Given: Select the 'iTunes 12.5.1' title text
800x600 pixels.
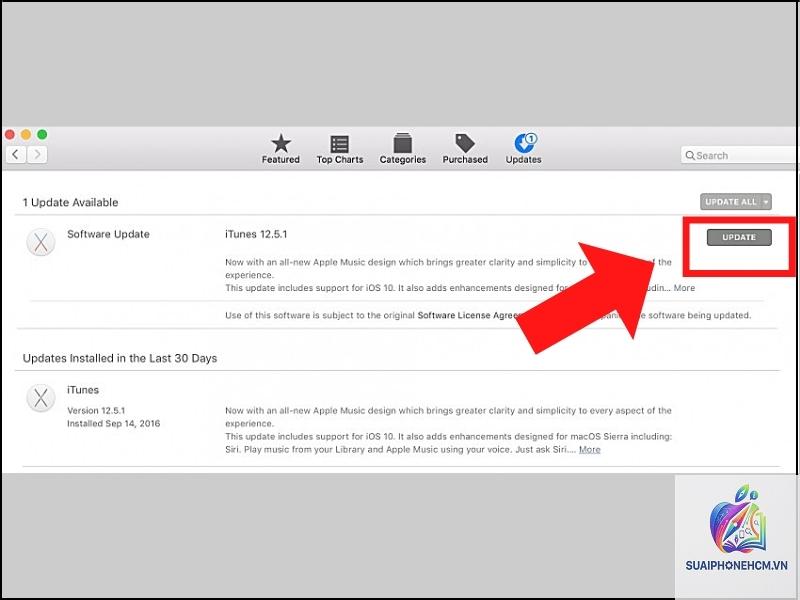Looking at the screenshot, I should click(256, 234).
